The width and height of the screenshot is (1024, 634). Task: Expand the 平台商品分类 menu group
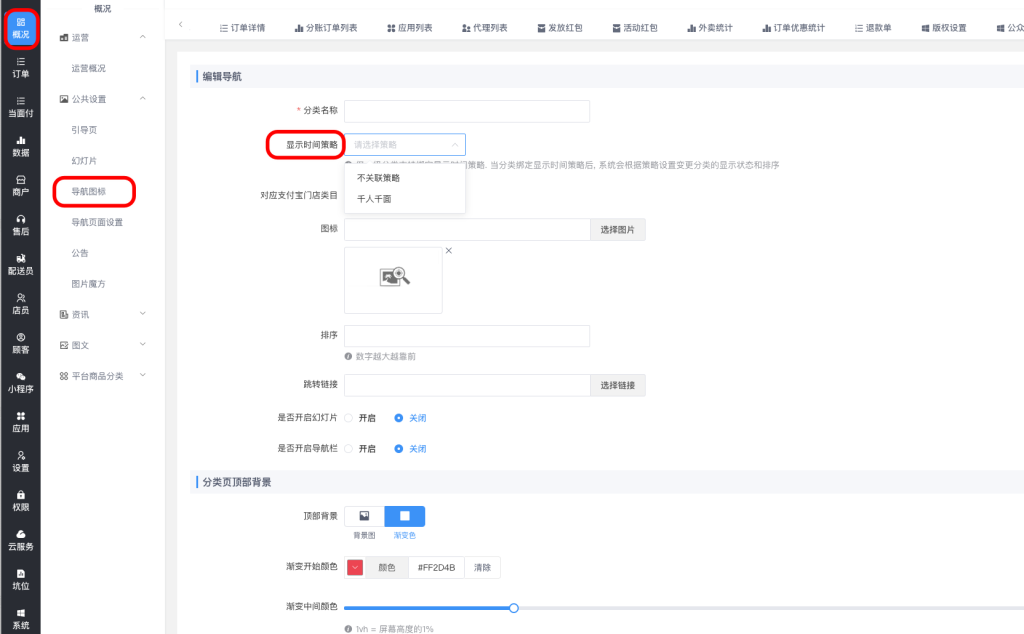point(142,376)
